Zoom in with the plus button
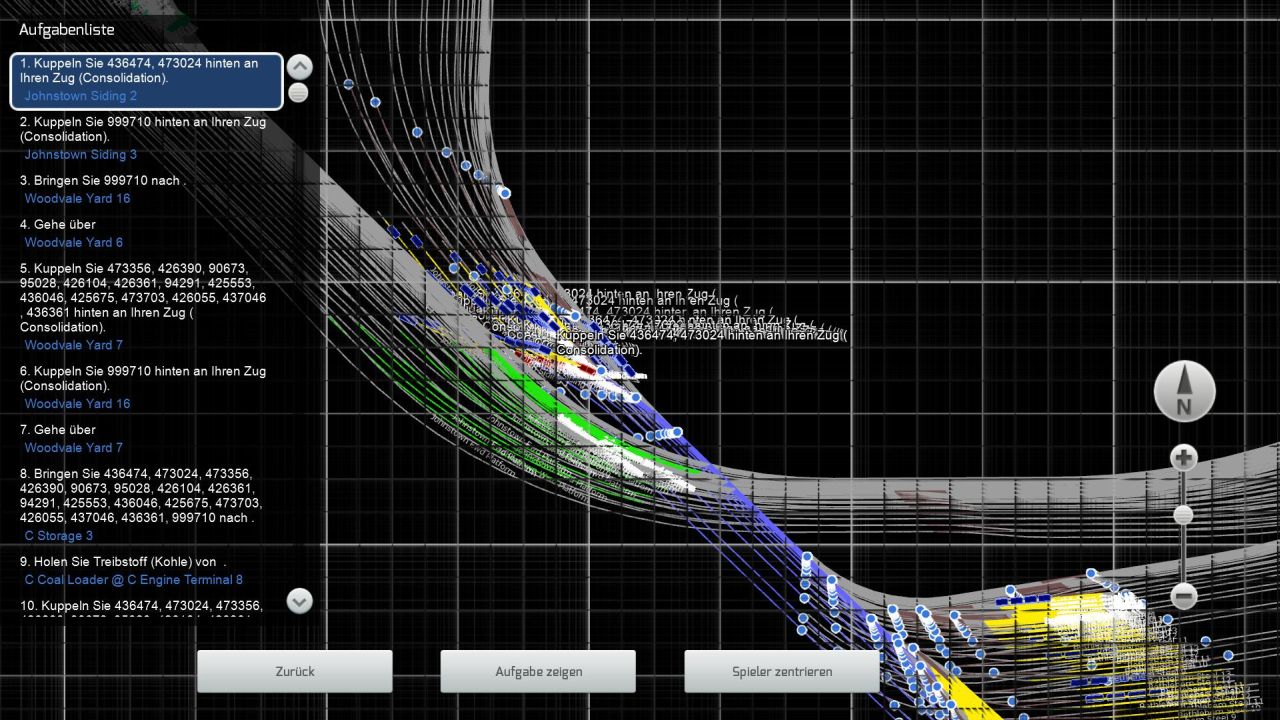 pos(1184,458)
